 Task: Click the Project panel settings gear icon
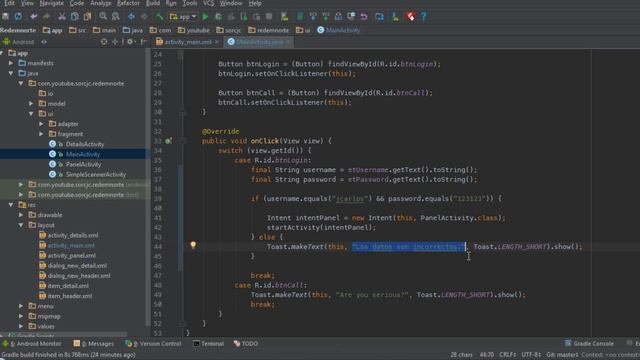130,42
